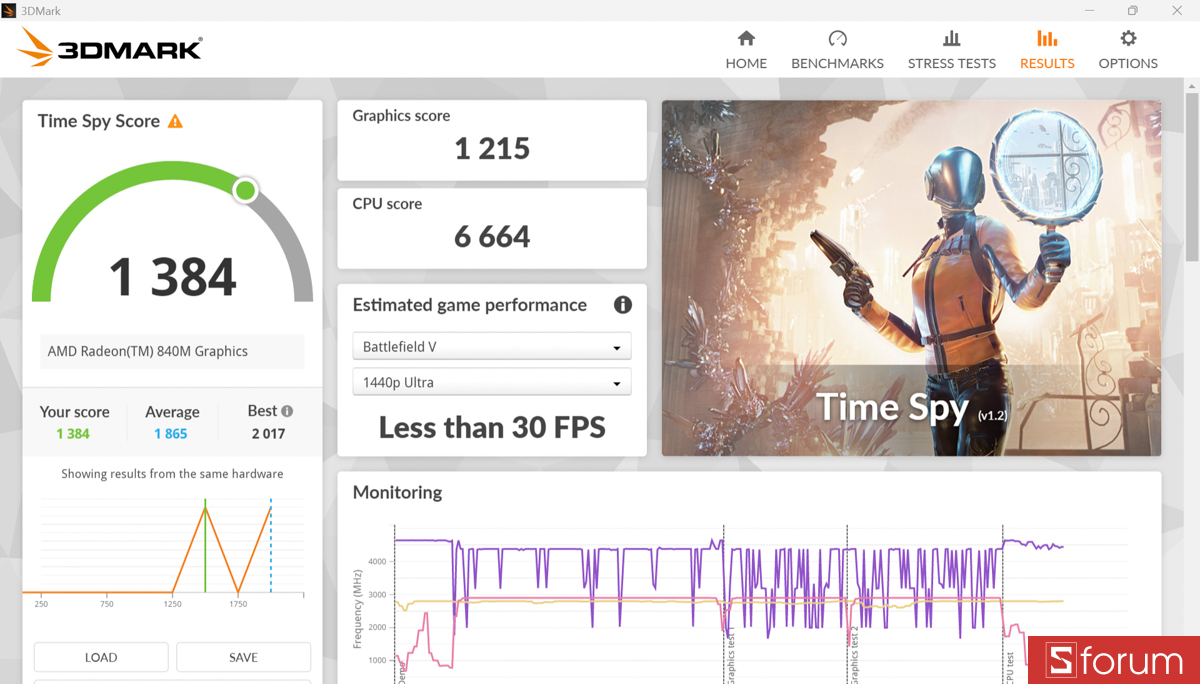Click the info icon next to Best score

[288, 410]
